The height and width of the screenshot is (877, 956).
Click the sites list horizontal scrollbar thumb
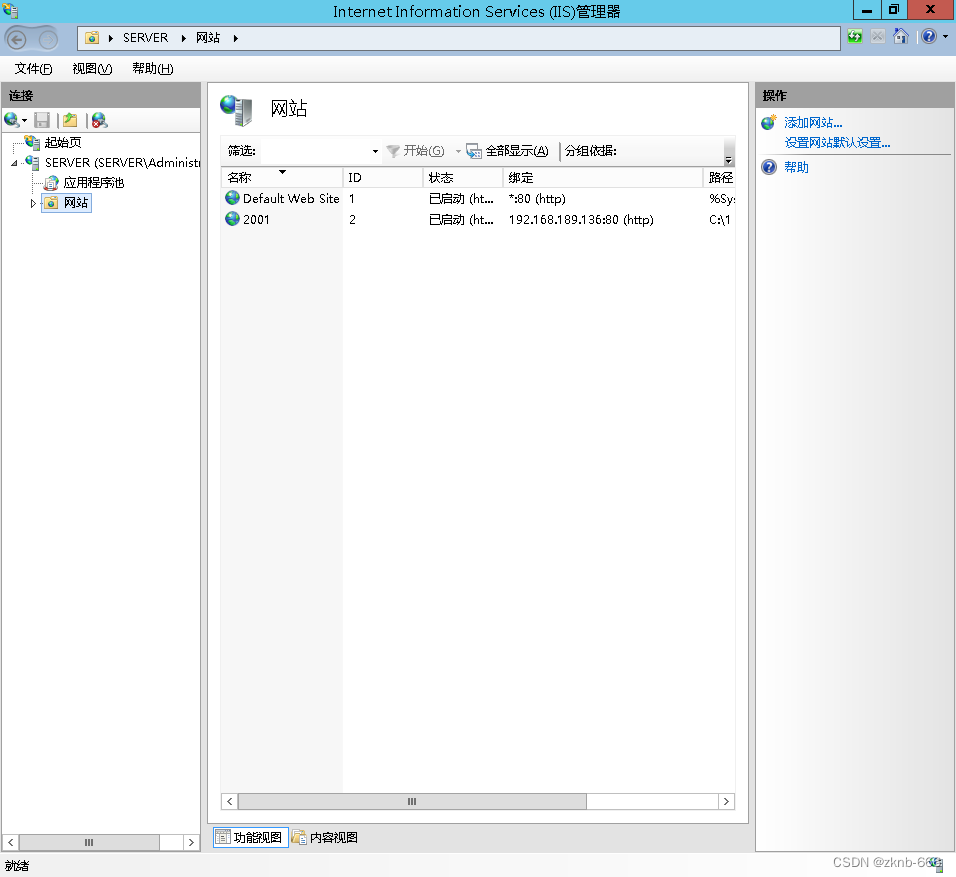[x=412, y=801]
